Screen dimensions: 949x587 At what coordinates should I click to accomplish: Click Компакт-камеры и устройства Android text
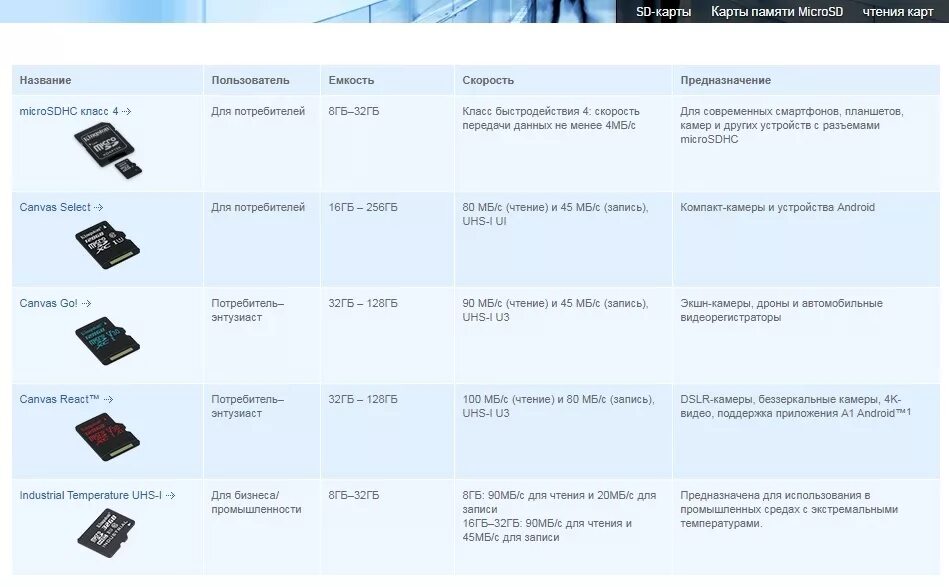tap(778, 207)
